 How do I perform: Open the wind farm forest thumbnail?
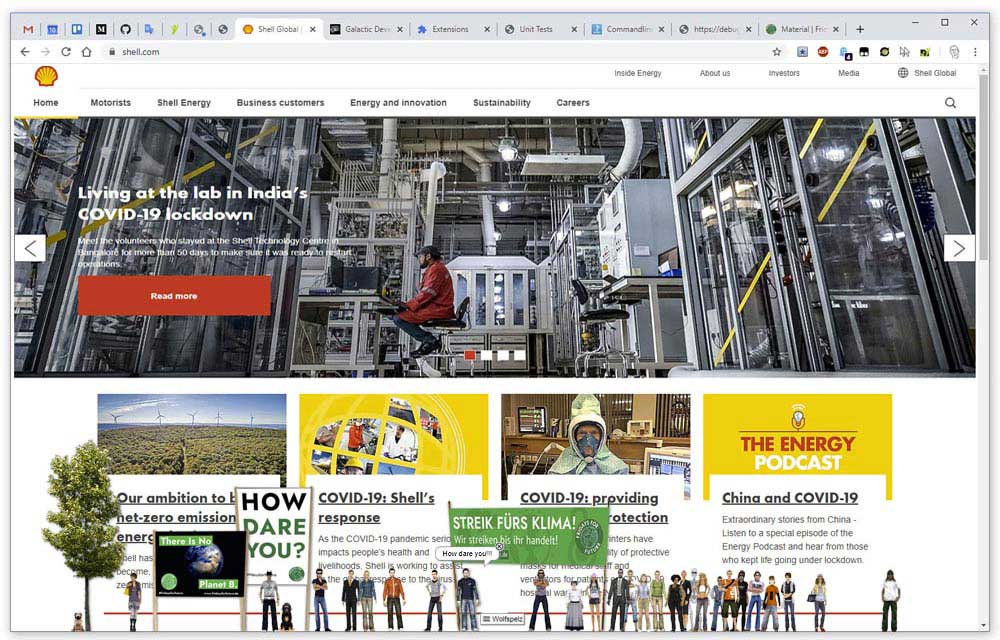pos(192,435)
